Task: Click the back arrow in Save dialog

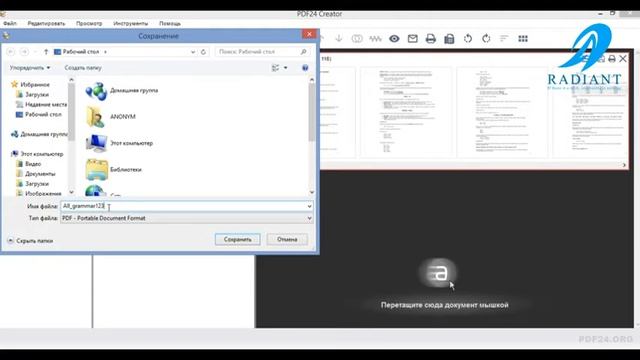Action: (x=11, y=52)
